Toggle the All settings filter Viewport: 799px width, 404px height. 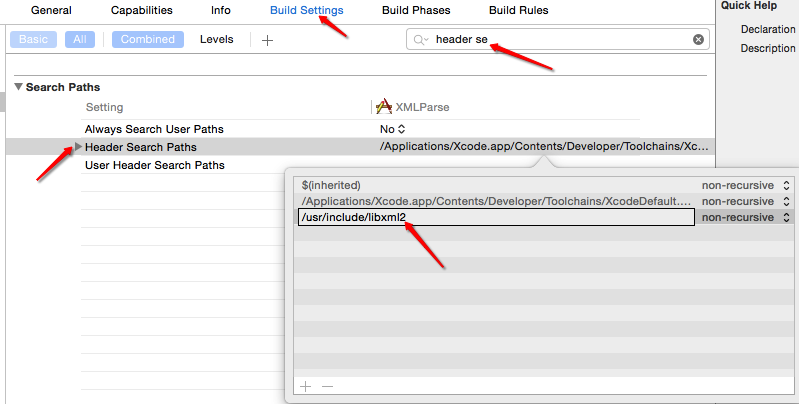pyautogui.click(x=79, y=40)
